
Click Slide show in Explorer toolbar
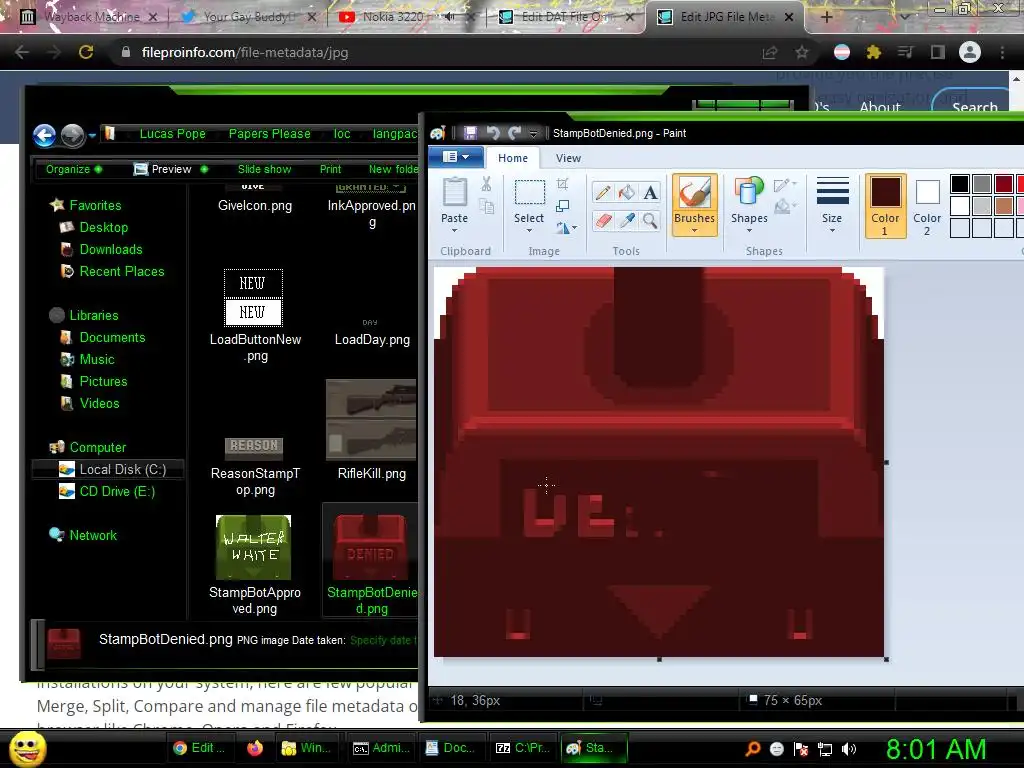pyautogui.click(x=264, y=169)
